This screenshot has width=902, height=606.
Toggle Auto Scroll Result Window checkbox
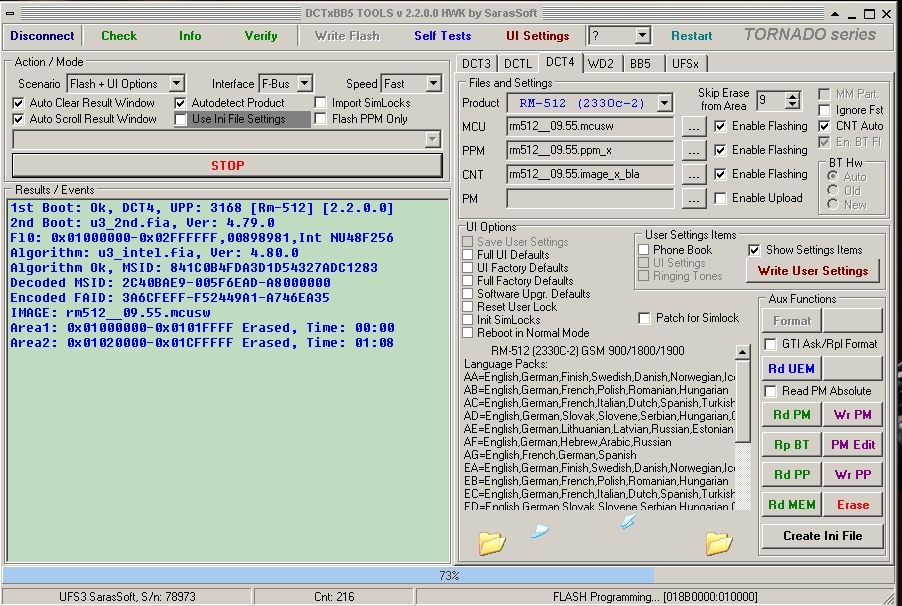18,119
